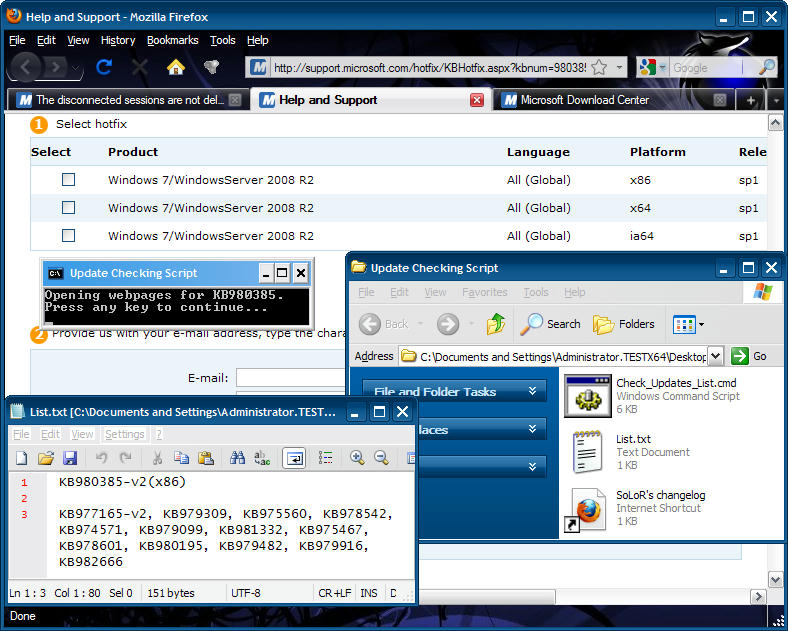Click page horizontal scrollbar right arrow
Viewport: 788px width, 631px height.
[758, 596]
